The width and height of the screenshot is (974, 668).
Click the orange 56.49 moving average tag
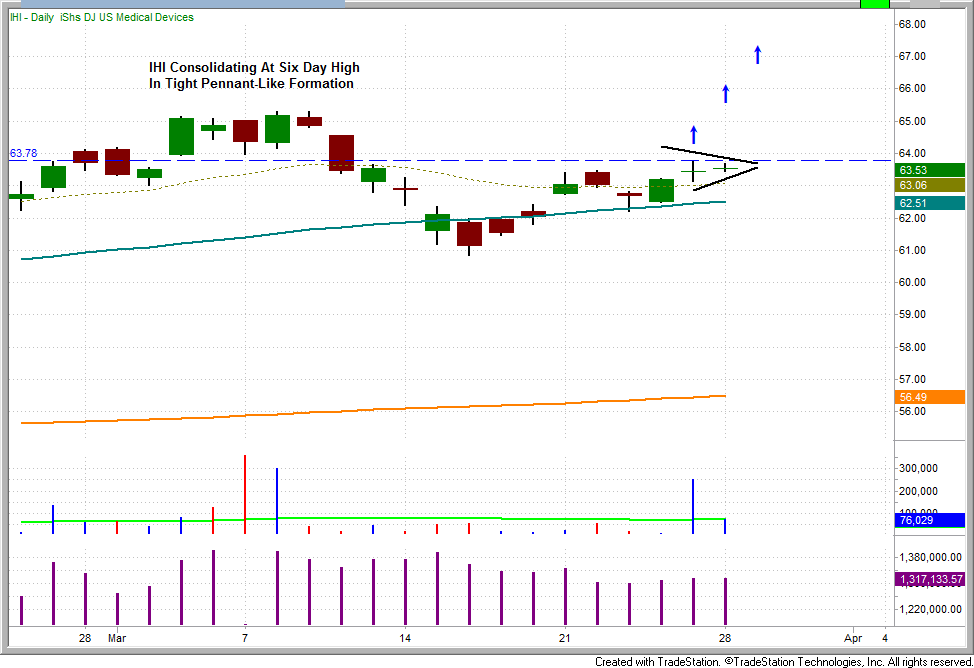click(929, 397)
